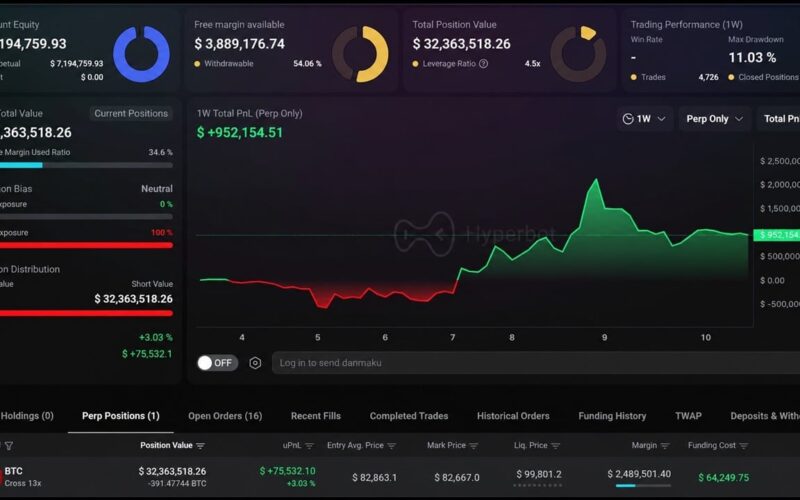This screenshot has width=800, height=500.
Task: Click the Closed Positions label
Action: pos(768,77)
